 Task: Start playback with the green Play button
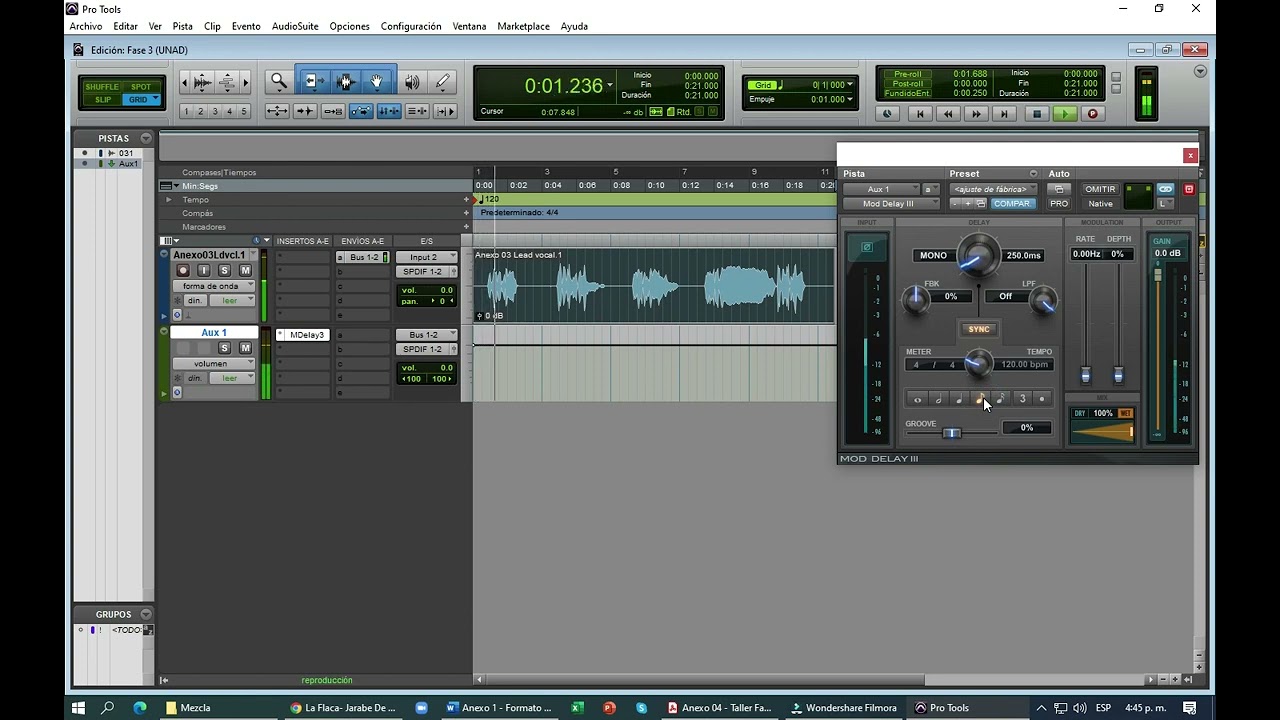pos(1065,114)
